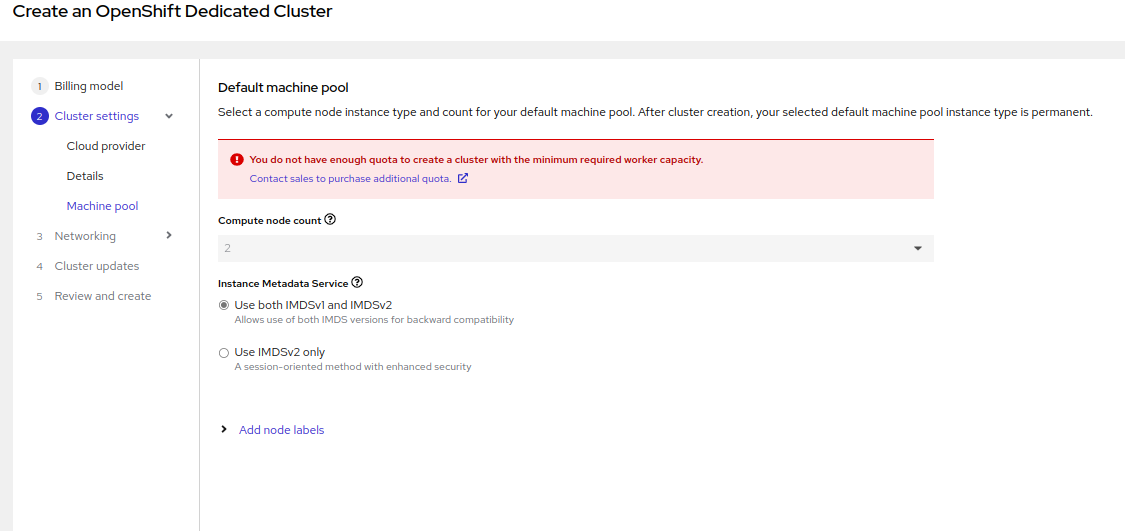Open the Cloud provider sub-step
This screenshot has width=1125, height=531.
106,146
